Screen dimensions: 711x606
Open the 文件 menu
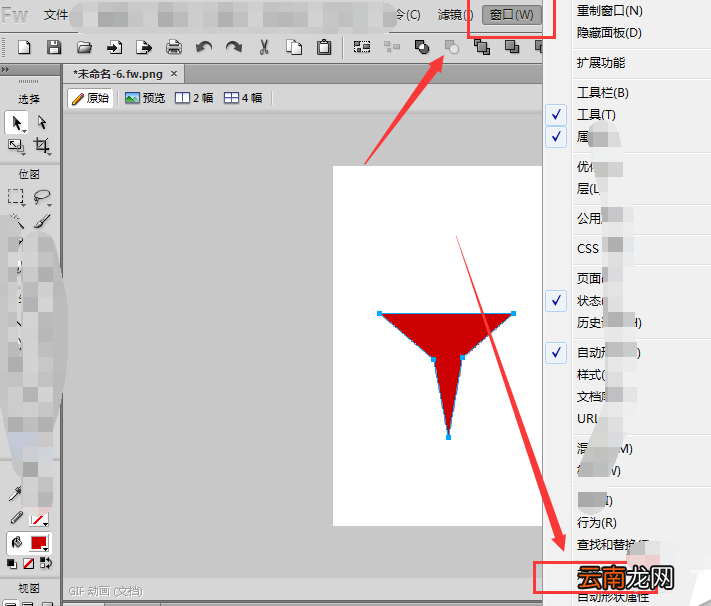pos(55,15)
